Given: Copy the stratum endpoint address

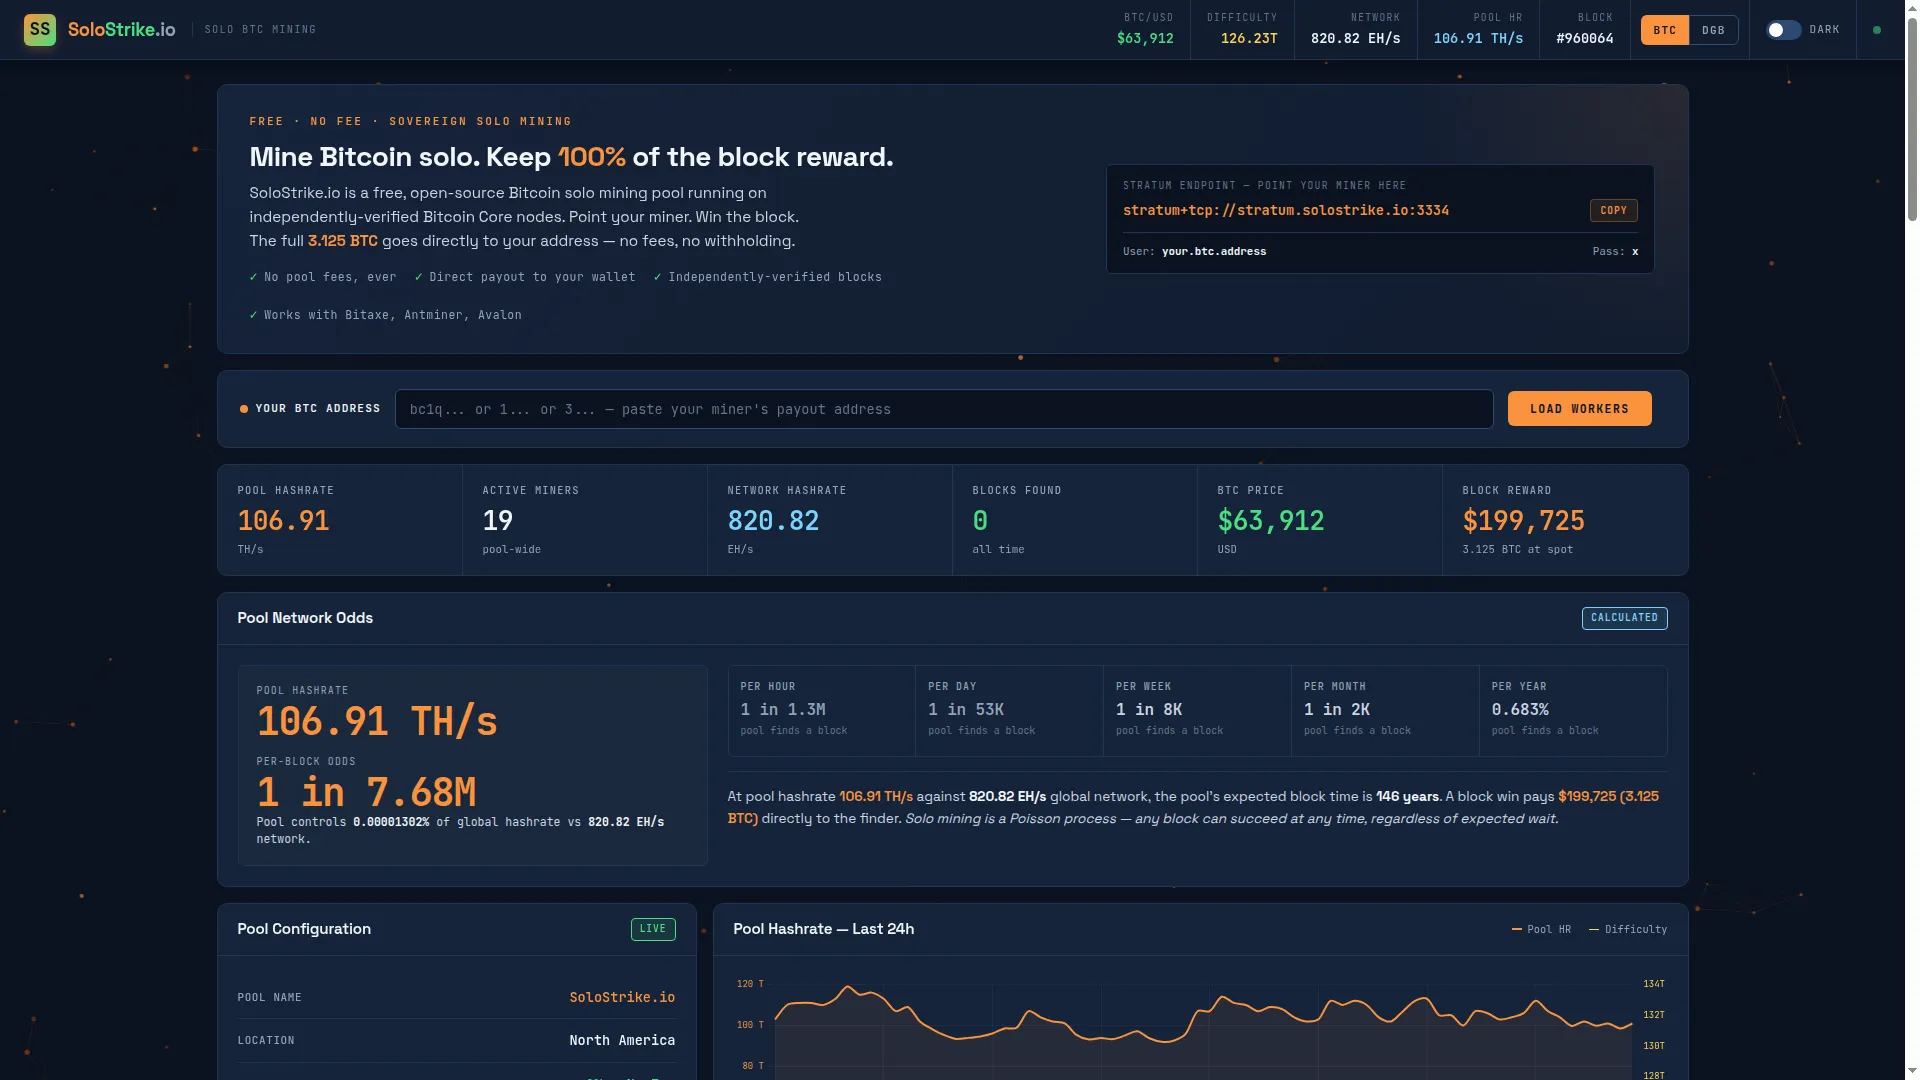Looking at the screenshot, I should point(1613,210).
